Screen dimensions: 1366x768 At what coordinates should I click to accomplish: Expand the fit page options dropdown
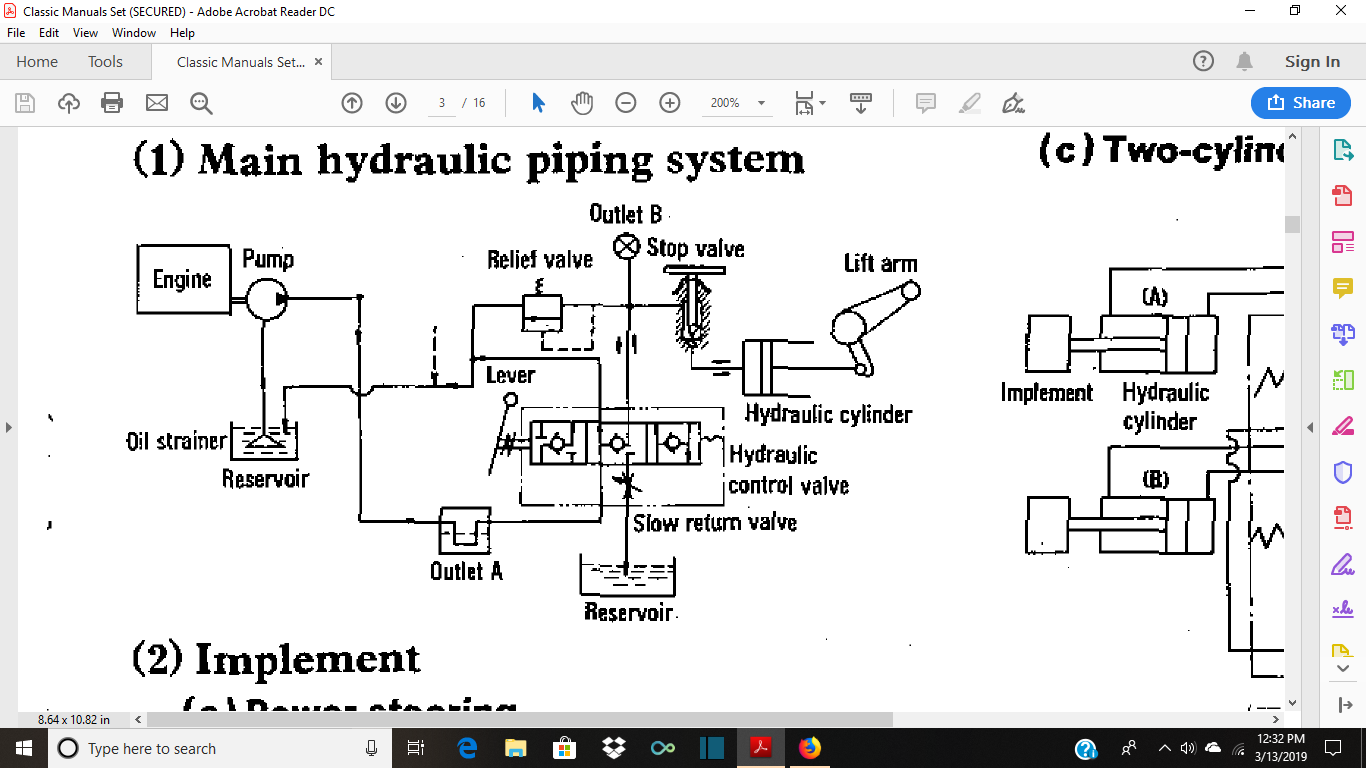[x=822, y=103]
